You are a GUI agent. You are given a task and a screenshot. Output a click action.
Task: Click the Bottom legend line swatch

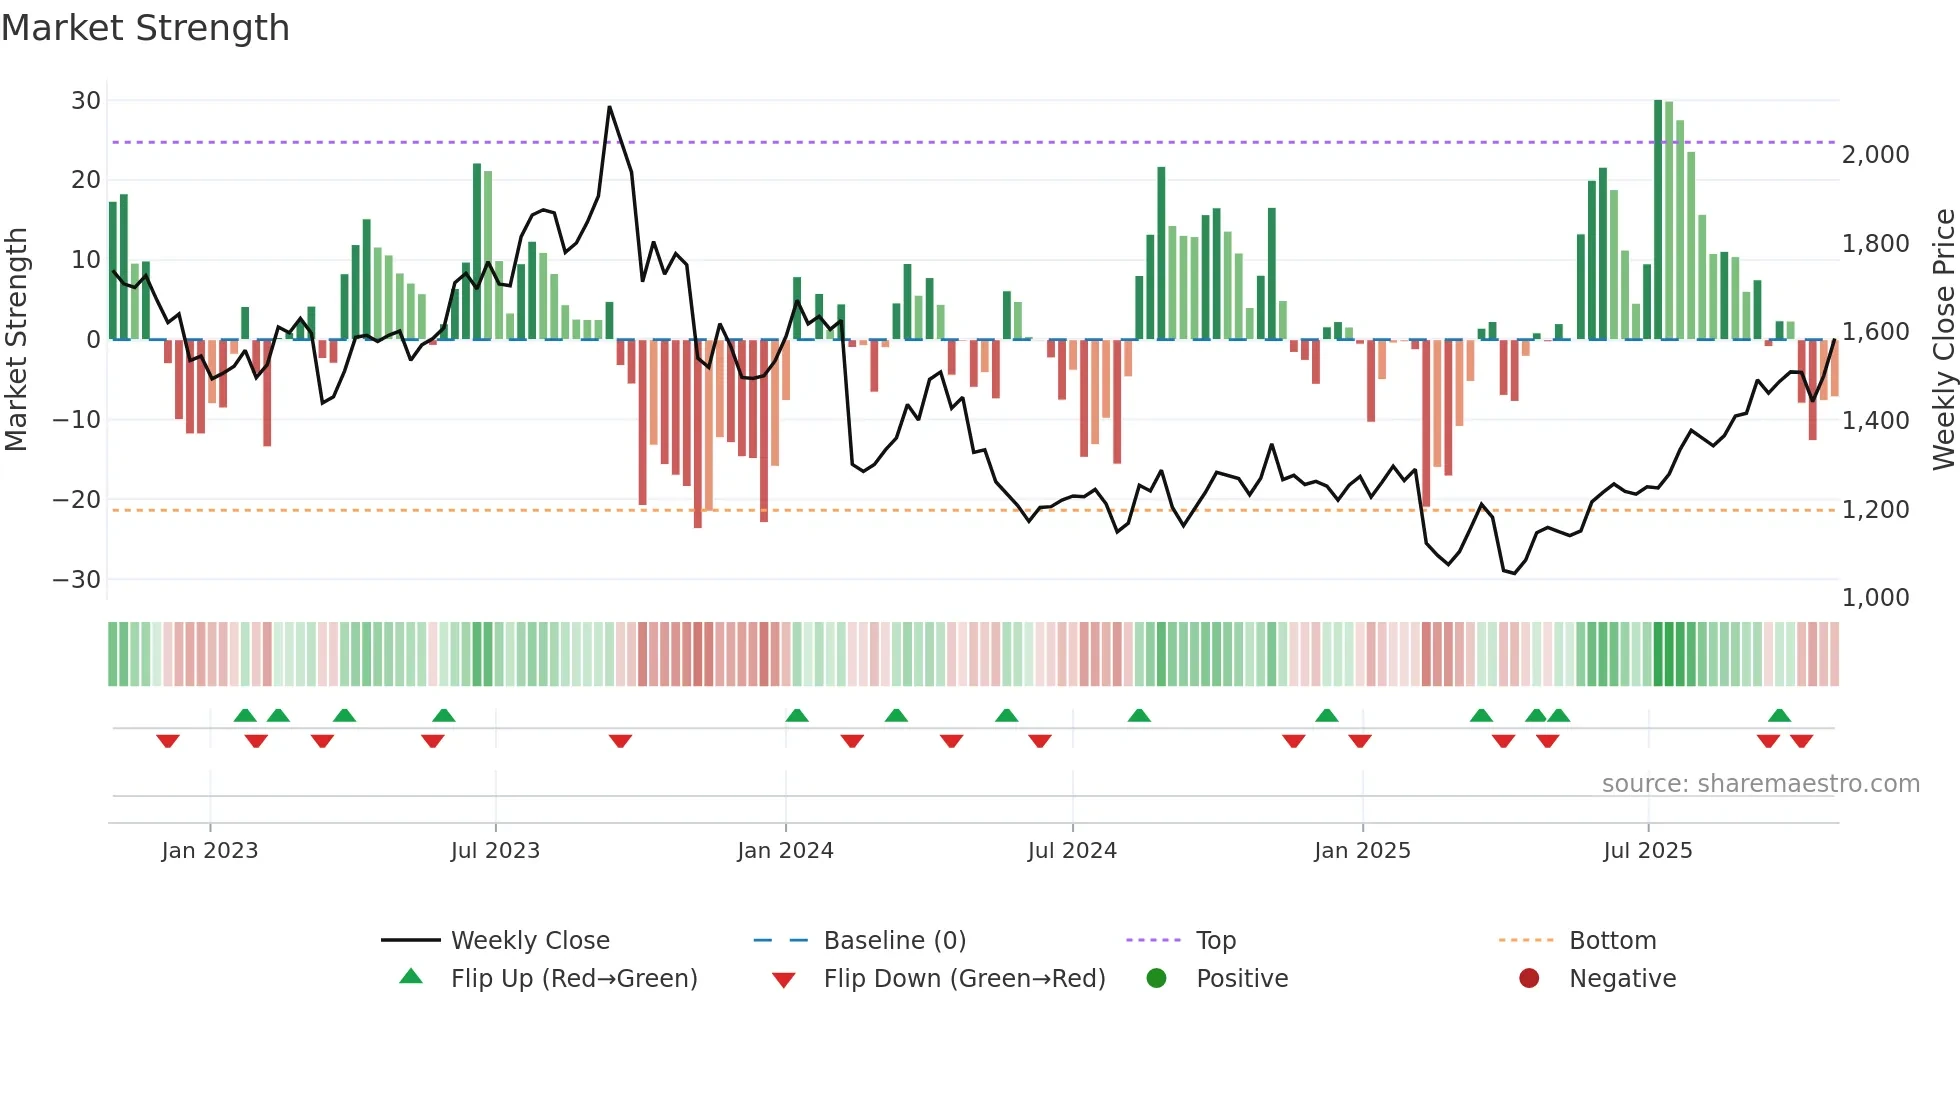(x=1525, y=941)
